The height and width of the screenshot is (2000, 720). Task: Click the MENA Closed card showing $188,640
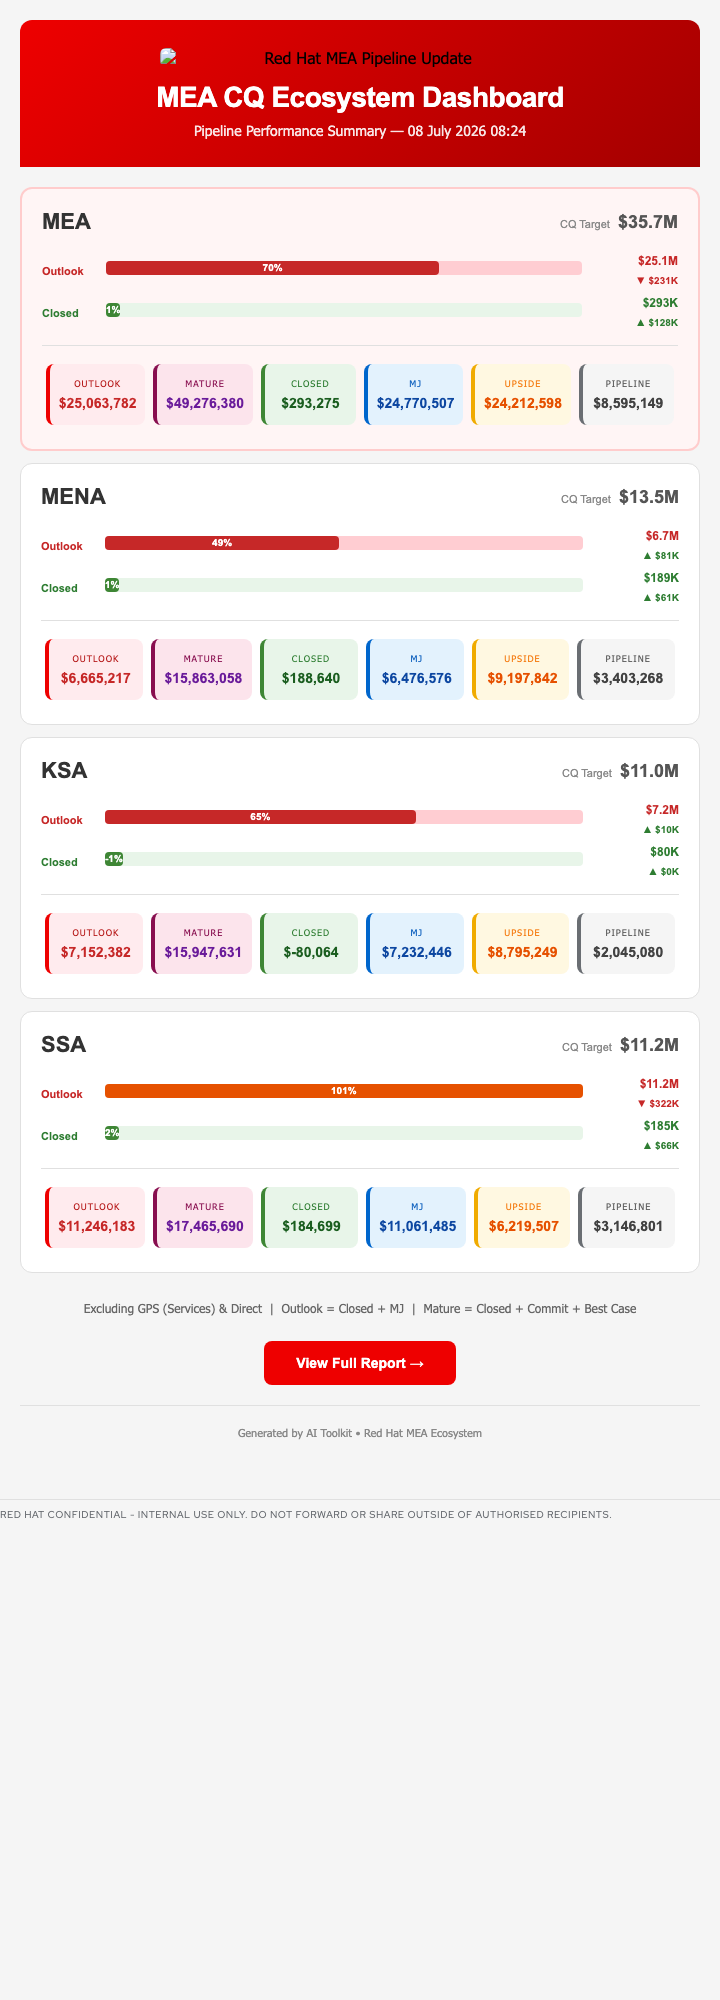[308, 670]
